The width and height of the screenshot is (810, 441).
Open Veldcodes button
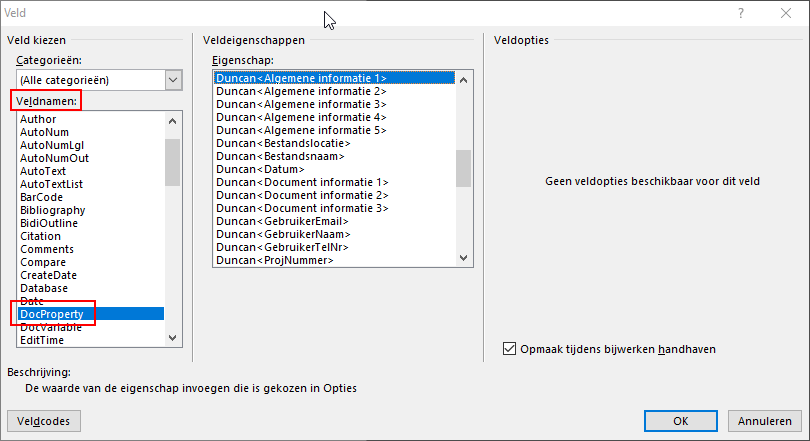coord(43,421)
